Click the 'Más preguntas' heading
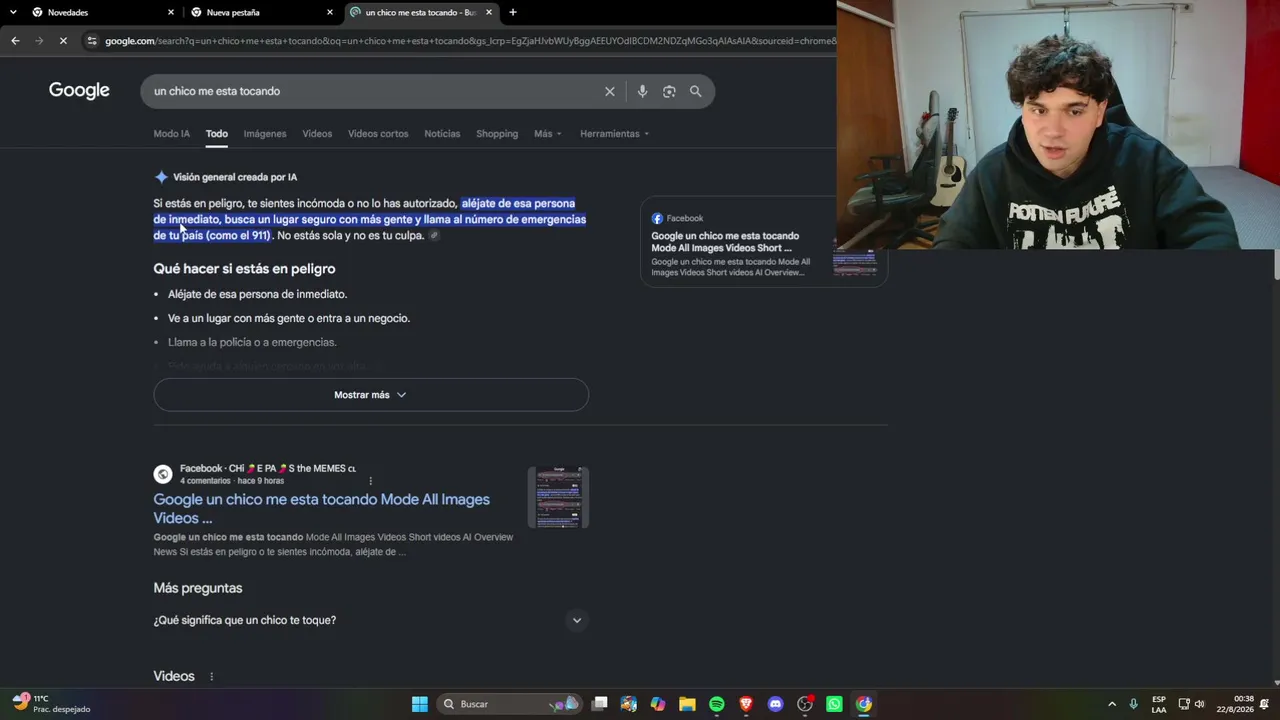Screen dimensions: 1280x720 [x=198, y=588]
